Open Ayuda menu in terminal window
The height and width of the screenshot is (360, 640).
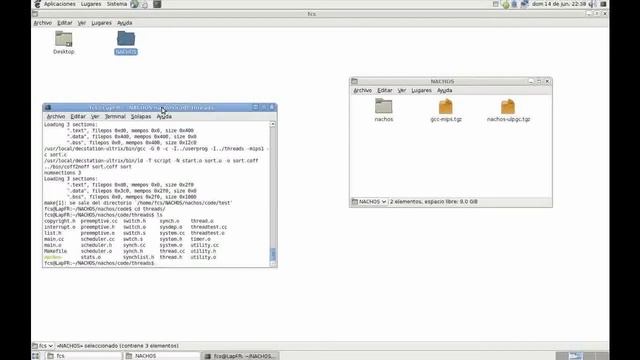(x=164, y=116)
